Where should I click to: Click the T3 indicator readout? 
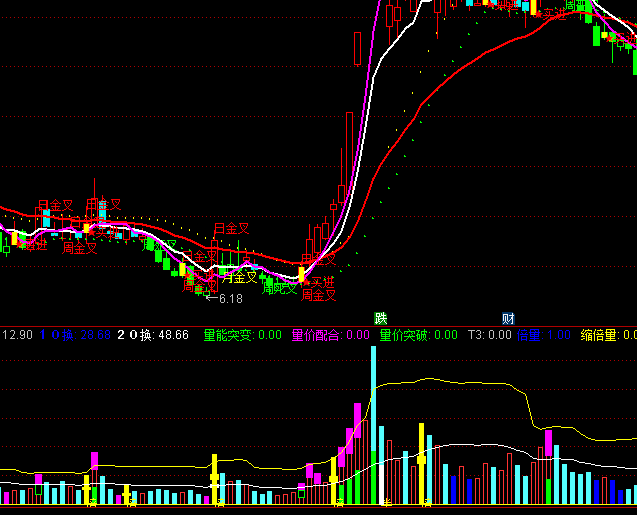coord(488,335)
